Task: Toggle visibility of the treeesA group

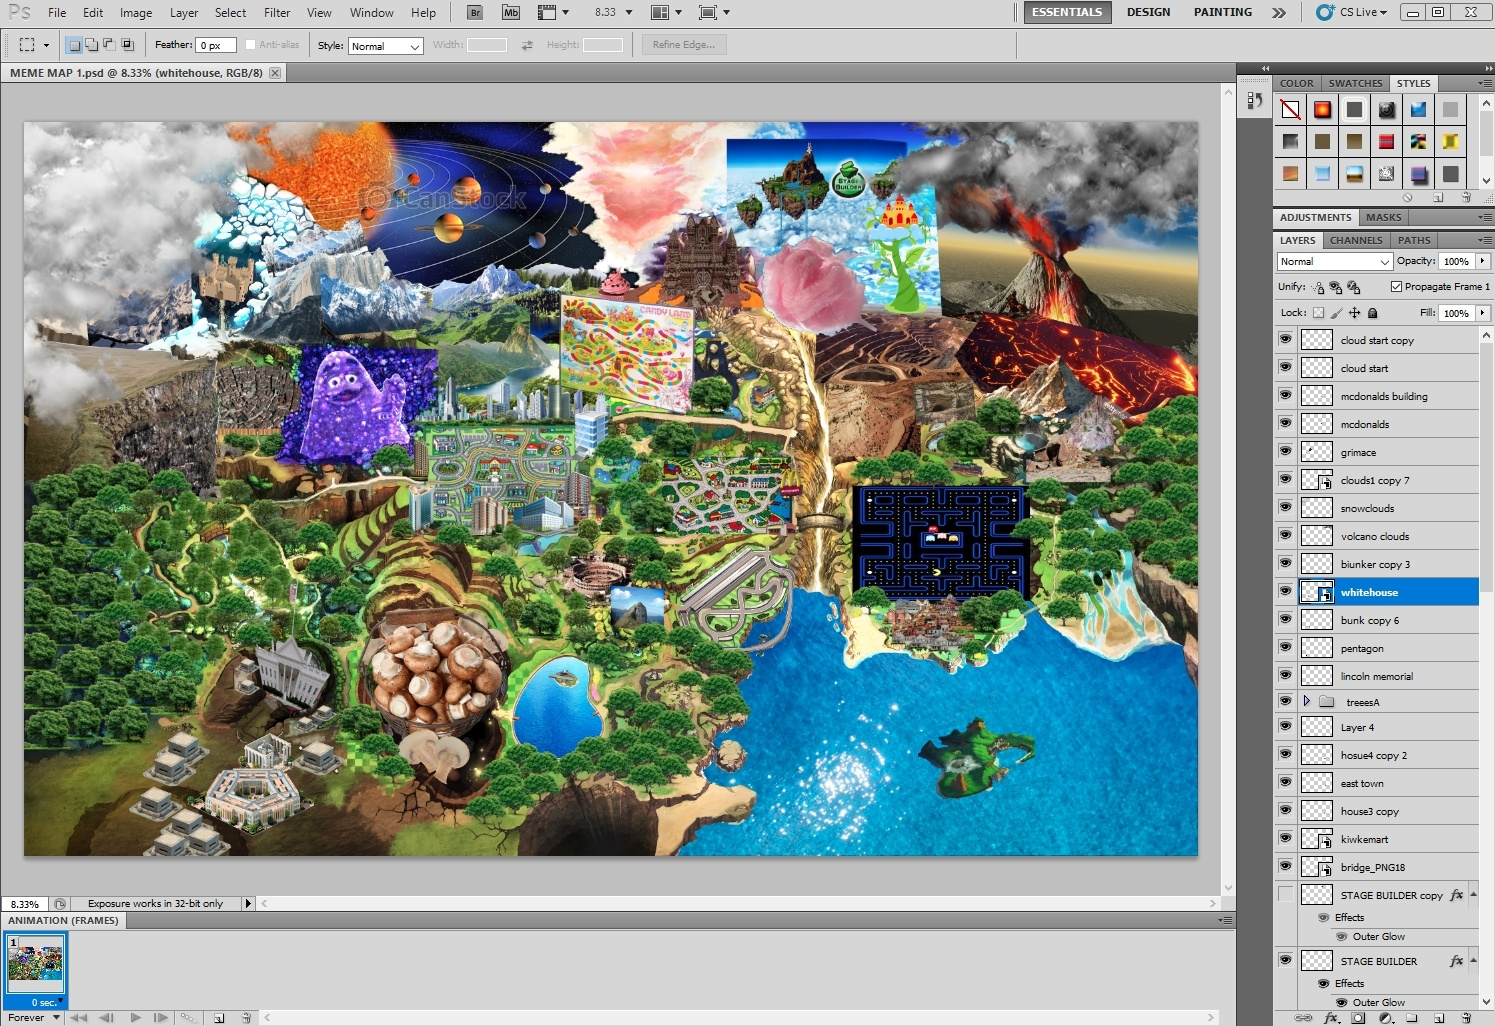Action: 1285,701
